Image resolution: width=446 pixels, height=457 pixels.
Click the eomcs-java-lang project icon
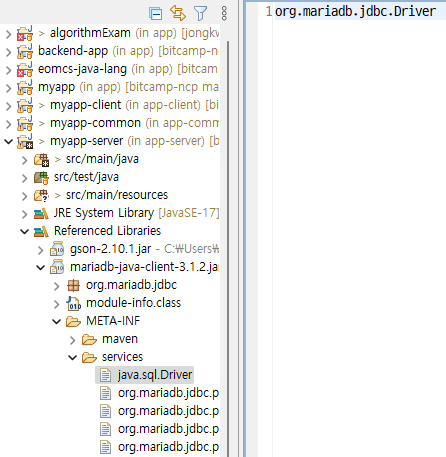pyautogui.click(x=25, y=69)
